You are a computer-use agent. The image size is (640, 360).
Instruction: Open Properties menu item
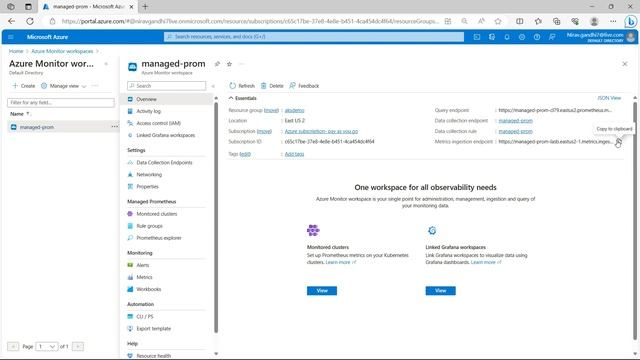click(147, 187)
